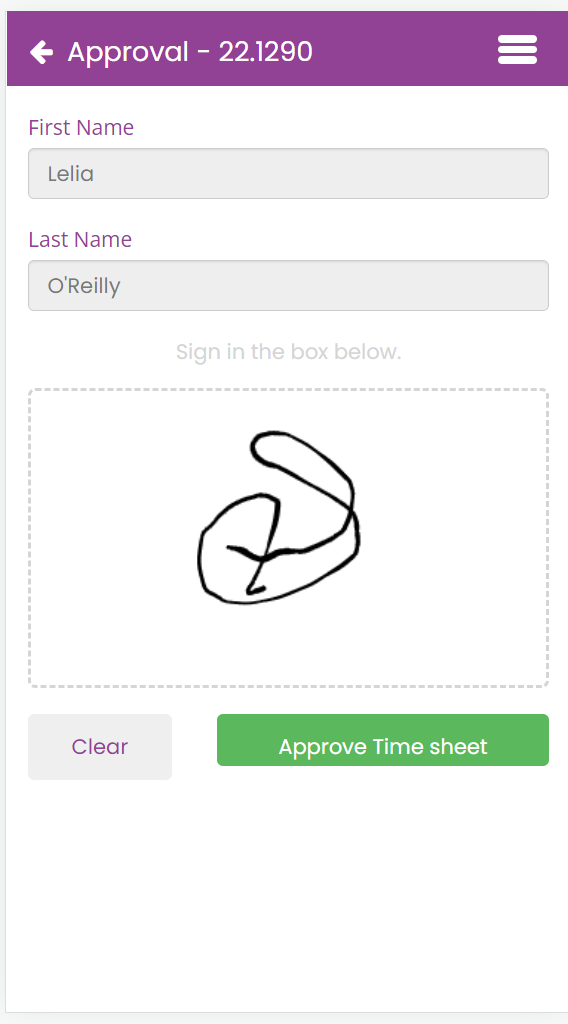Image resolution: width=568 pixels, height=1024 pixels.
Task: Click the 'Sign in the box below.' text
Action: coord(288,352)
